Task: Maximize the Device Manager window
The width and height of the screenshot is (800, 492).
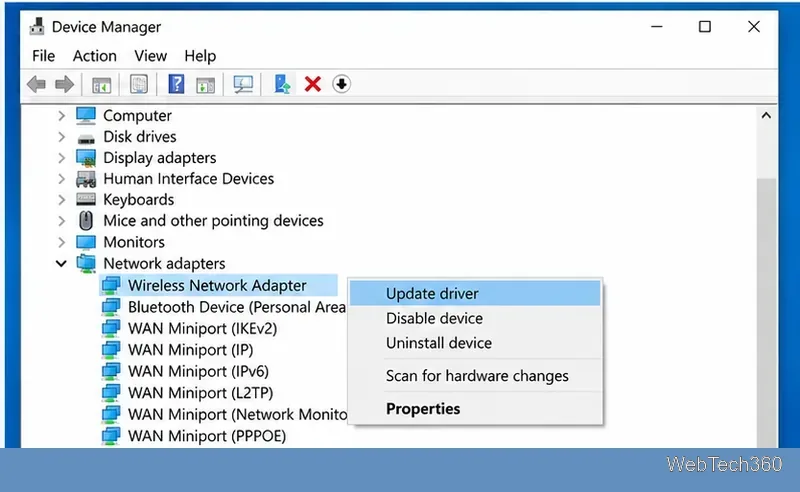Action: 705,27
